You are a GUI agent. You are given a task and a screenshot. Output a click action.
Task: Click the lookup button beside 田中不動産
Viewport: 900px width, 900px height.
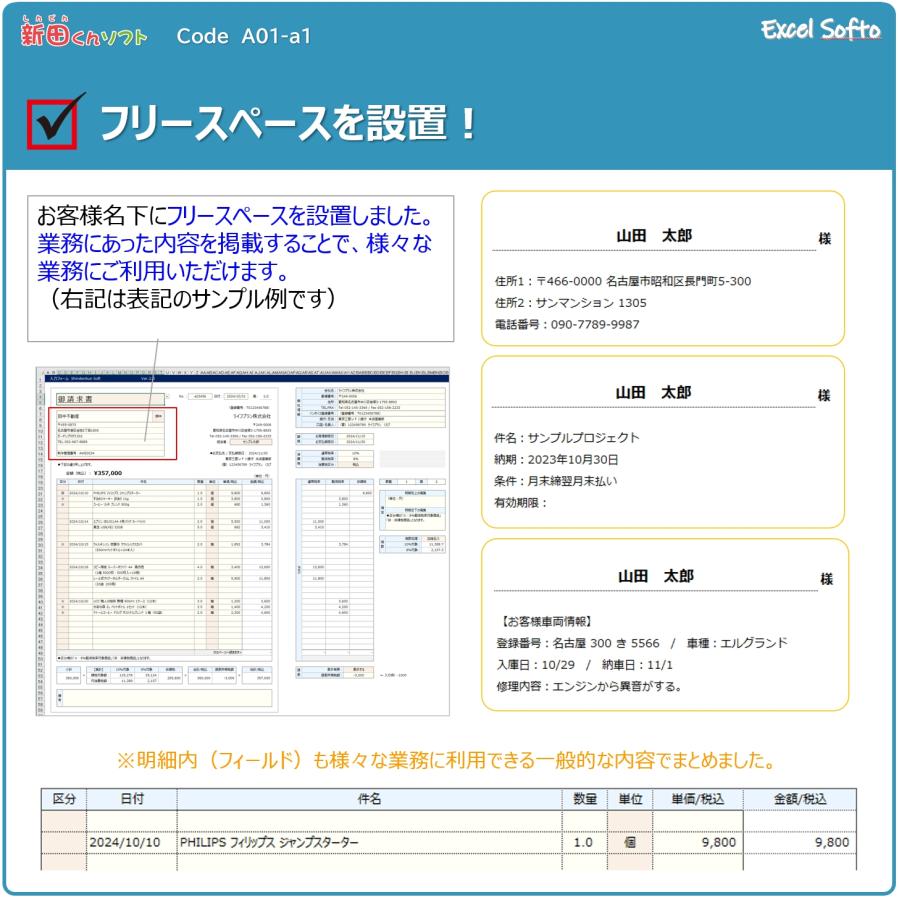[155, 418]
